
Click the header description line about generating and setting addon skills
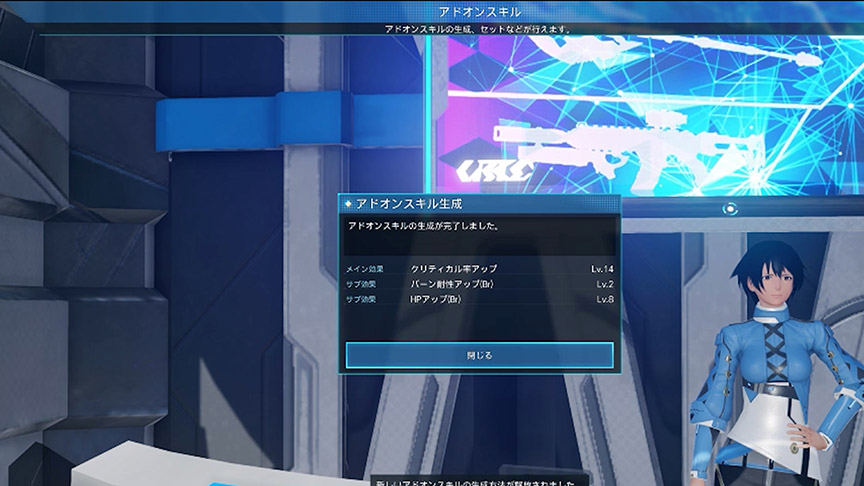pos(478,29)
